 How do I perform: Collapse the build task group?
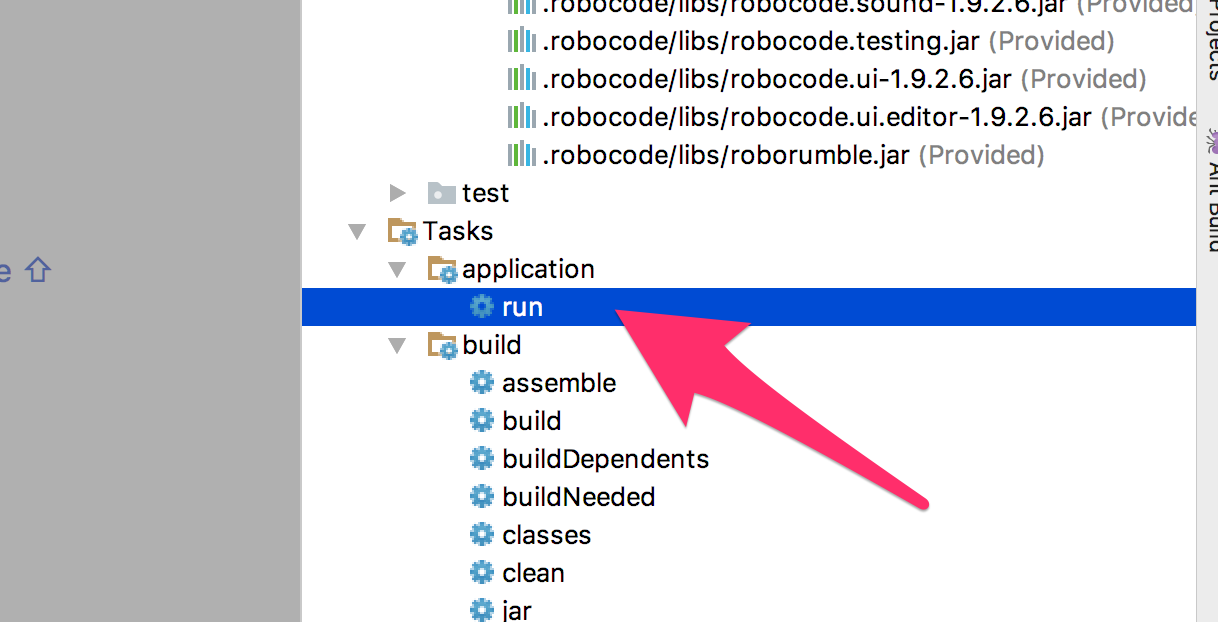point(398,345)
